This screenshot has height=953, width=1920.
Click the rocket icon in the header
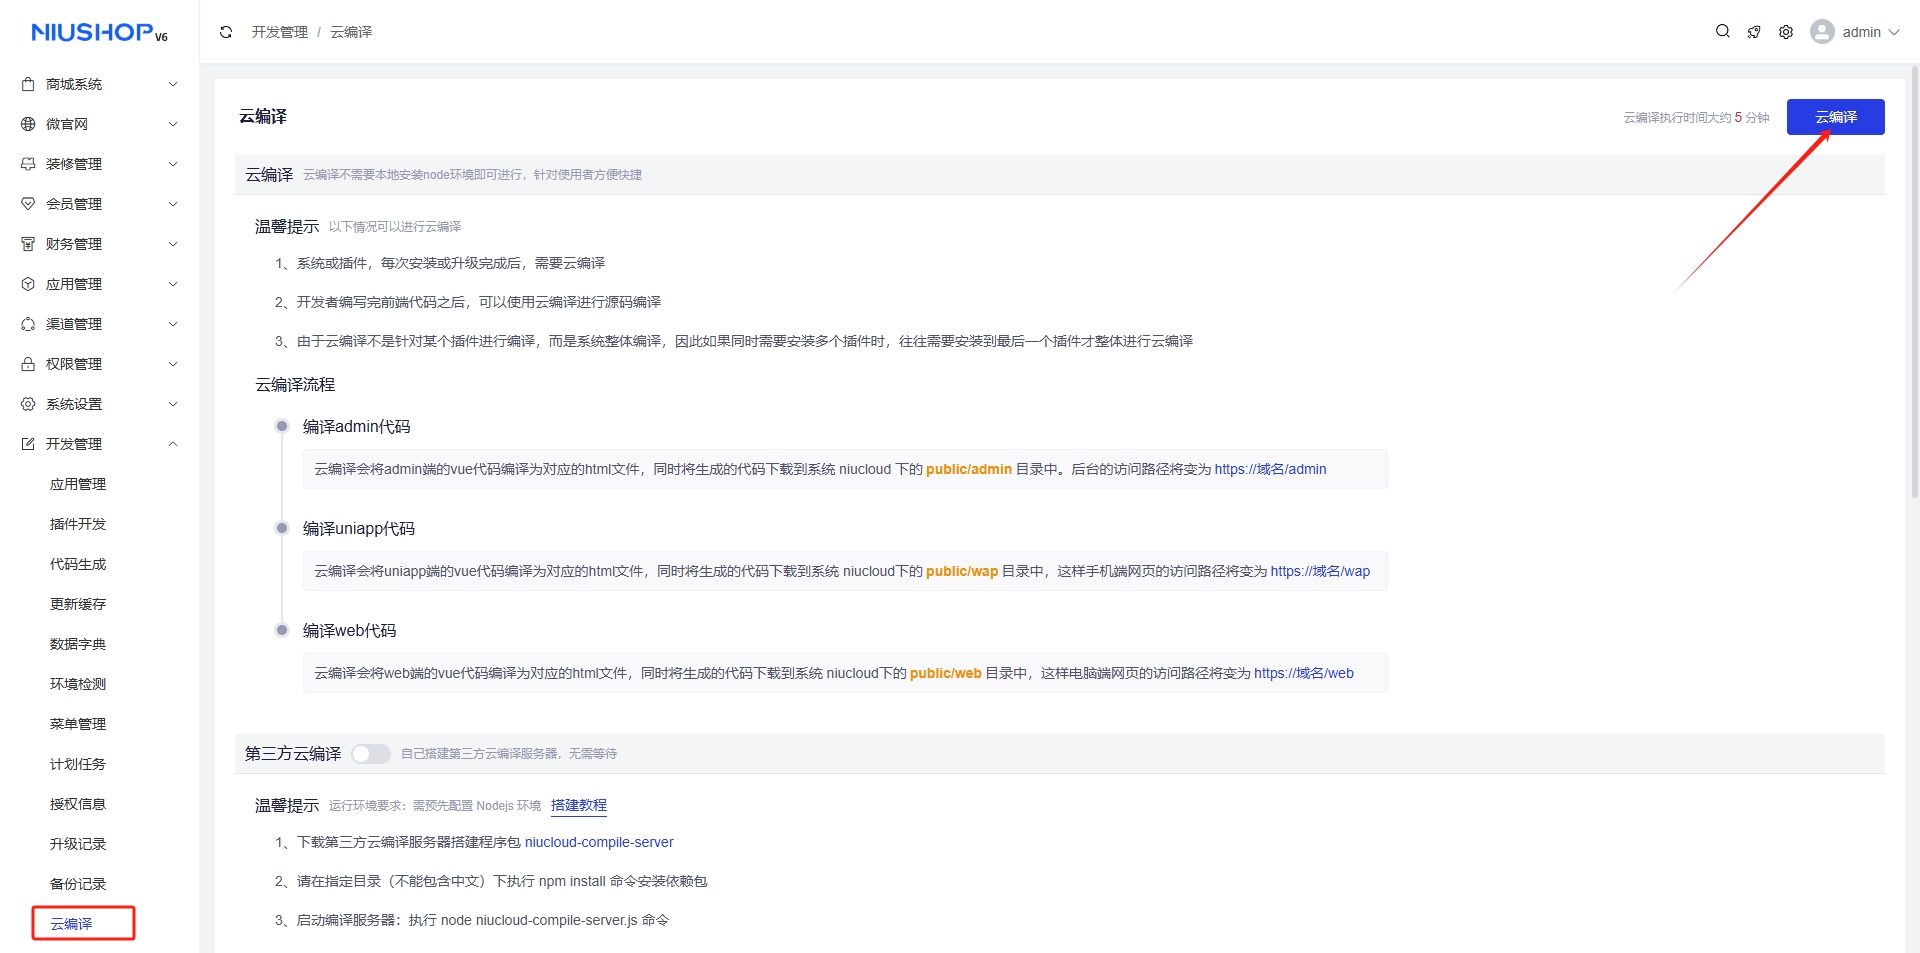pyautogui.click(x=1754, y=32)
